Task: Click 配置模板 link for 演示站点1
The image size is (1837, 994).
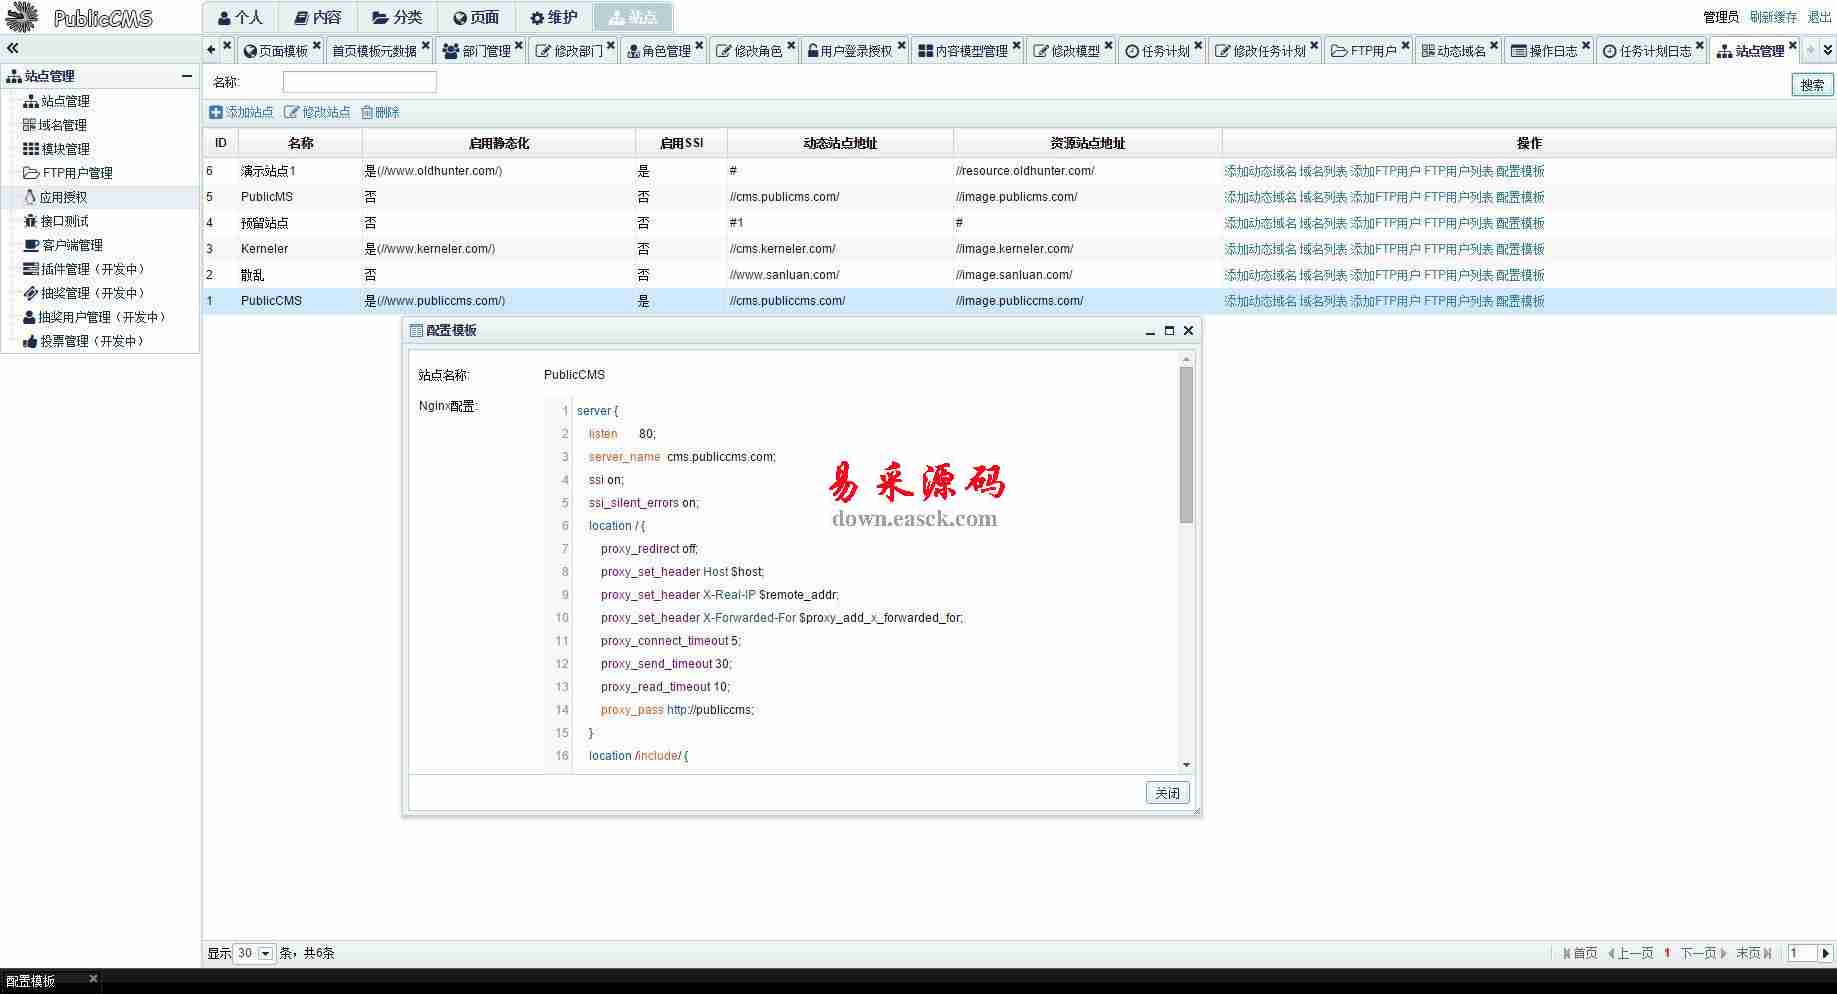Action: tap(1520, 171)
